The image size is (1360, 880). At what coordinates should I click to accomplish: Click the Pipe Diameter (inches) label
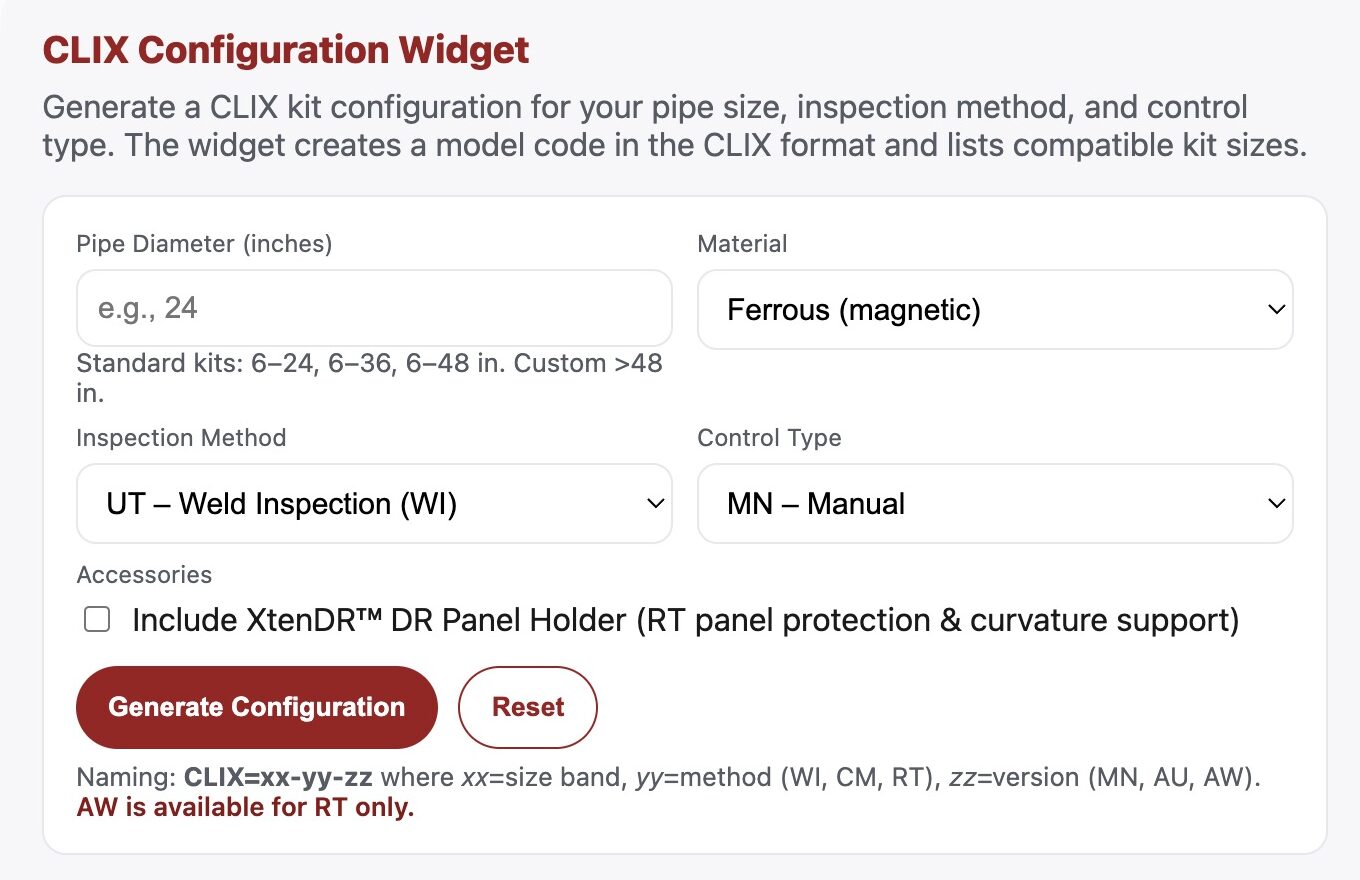pyautogui.click(x=204, y=243)
